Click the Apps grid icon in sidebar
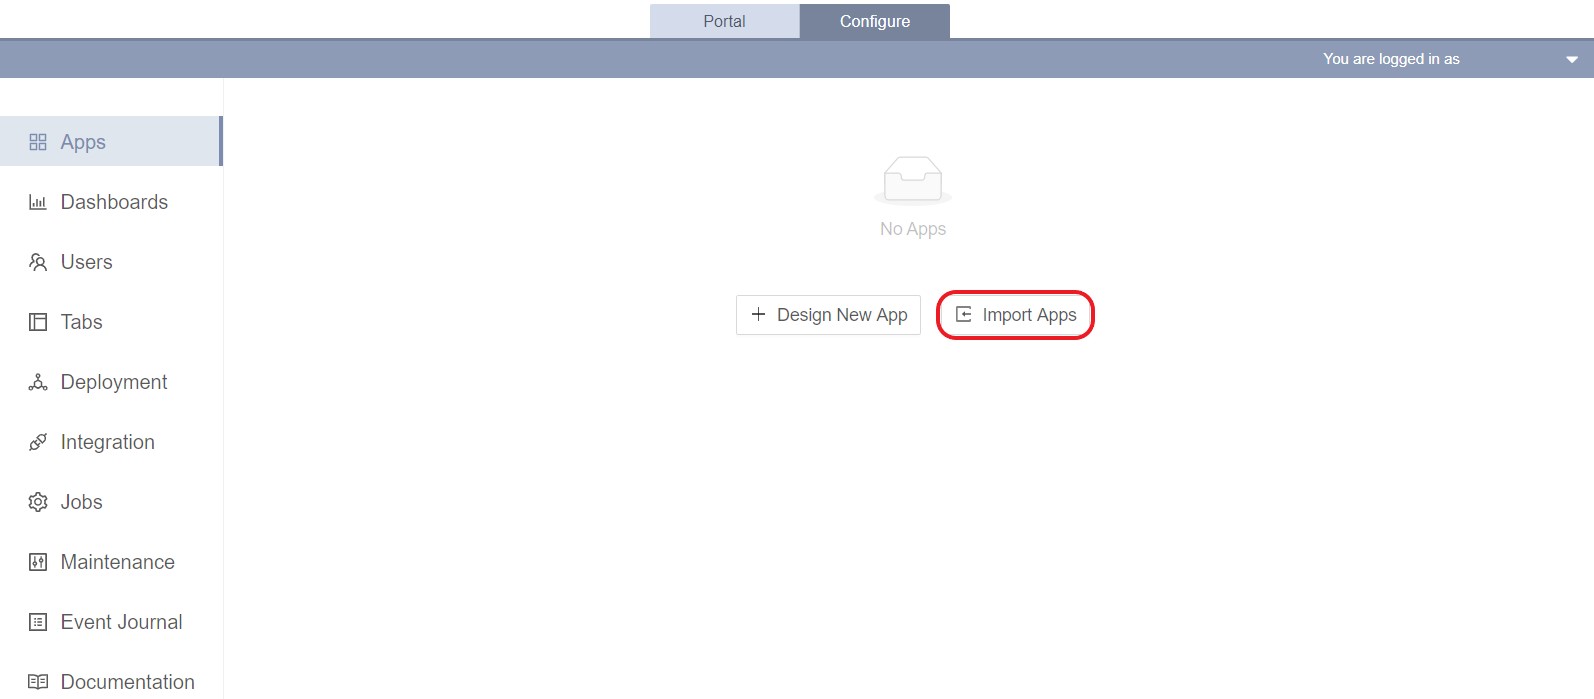The width and height of the screenshot is (1594, 699). point(38,142)
